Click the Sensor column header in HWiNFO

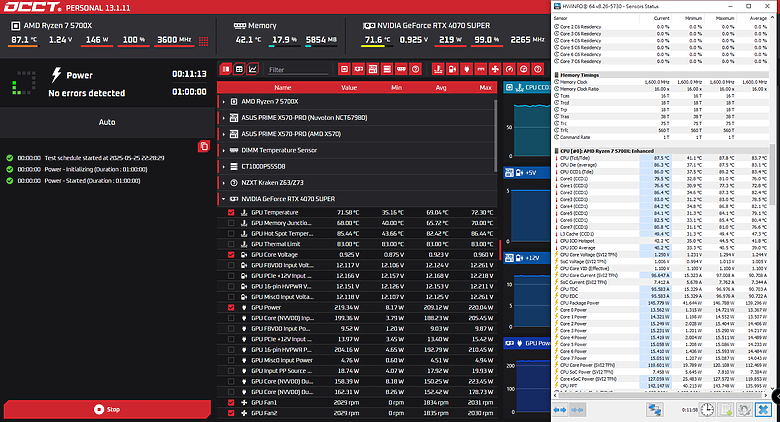tap(560, 18)
